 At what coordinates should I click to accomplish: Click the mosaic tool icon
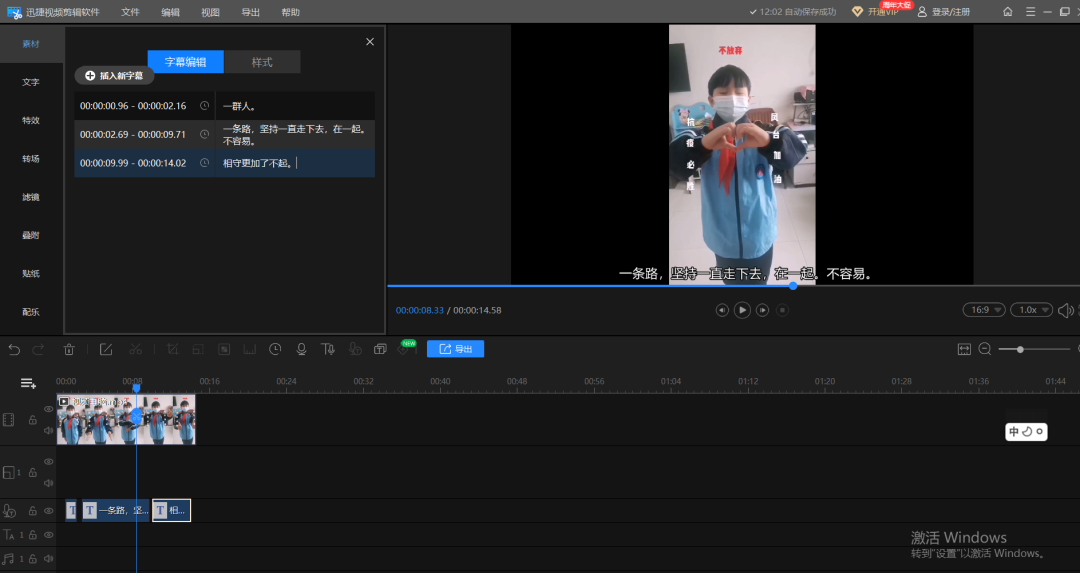(x=224, y=349)
